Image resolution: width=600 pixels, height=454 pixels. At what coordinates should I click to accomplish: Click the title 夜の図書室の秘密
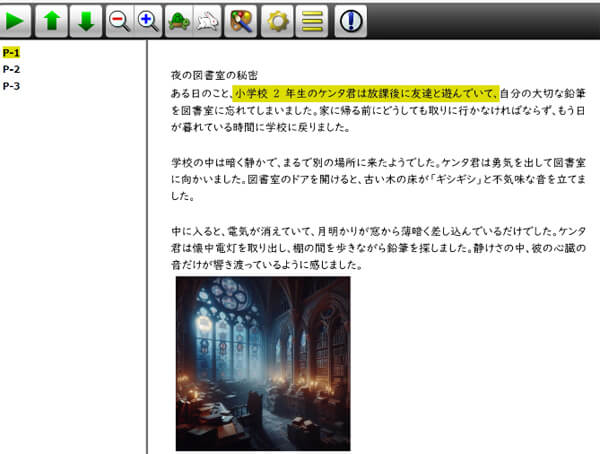coord(215,76)
